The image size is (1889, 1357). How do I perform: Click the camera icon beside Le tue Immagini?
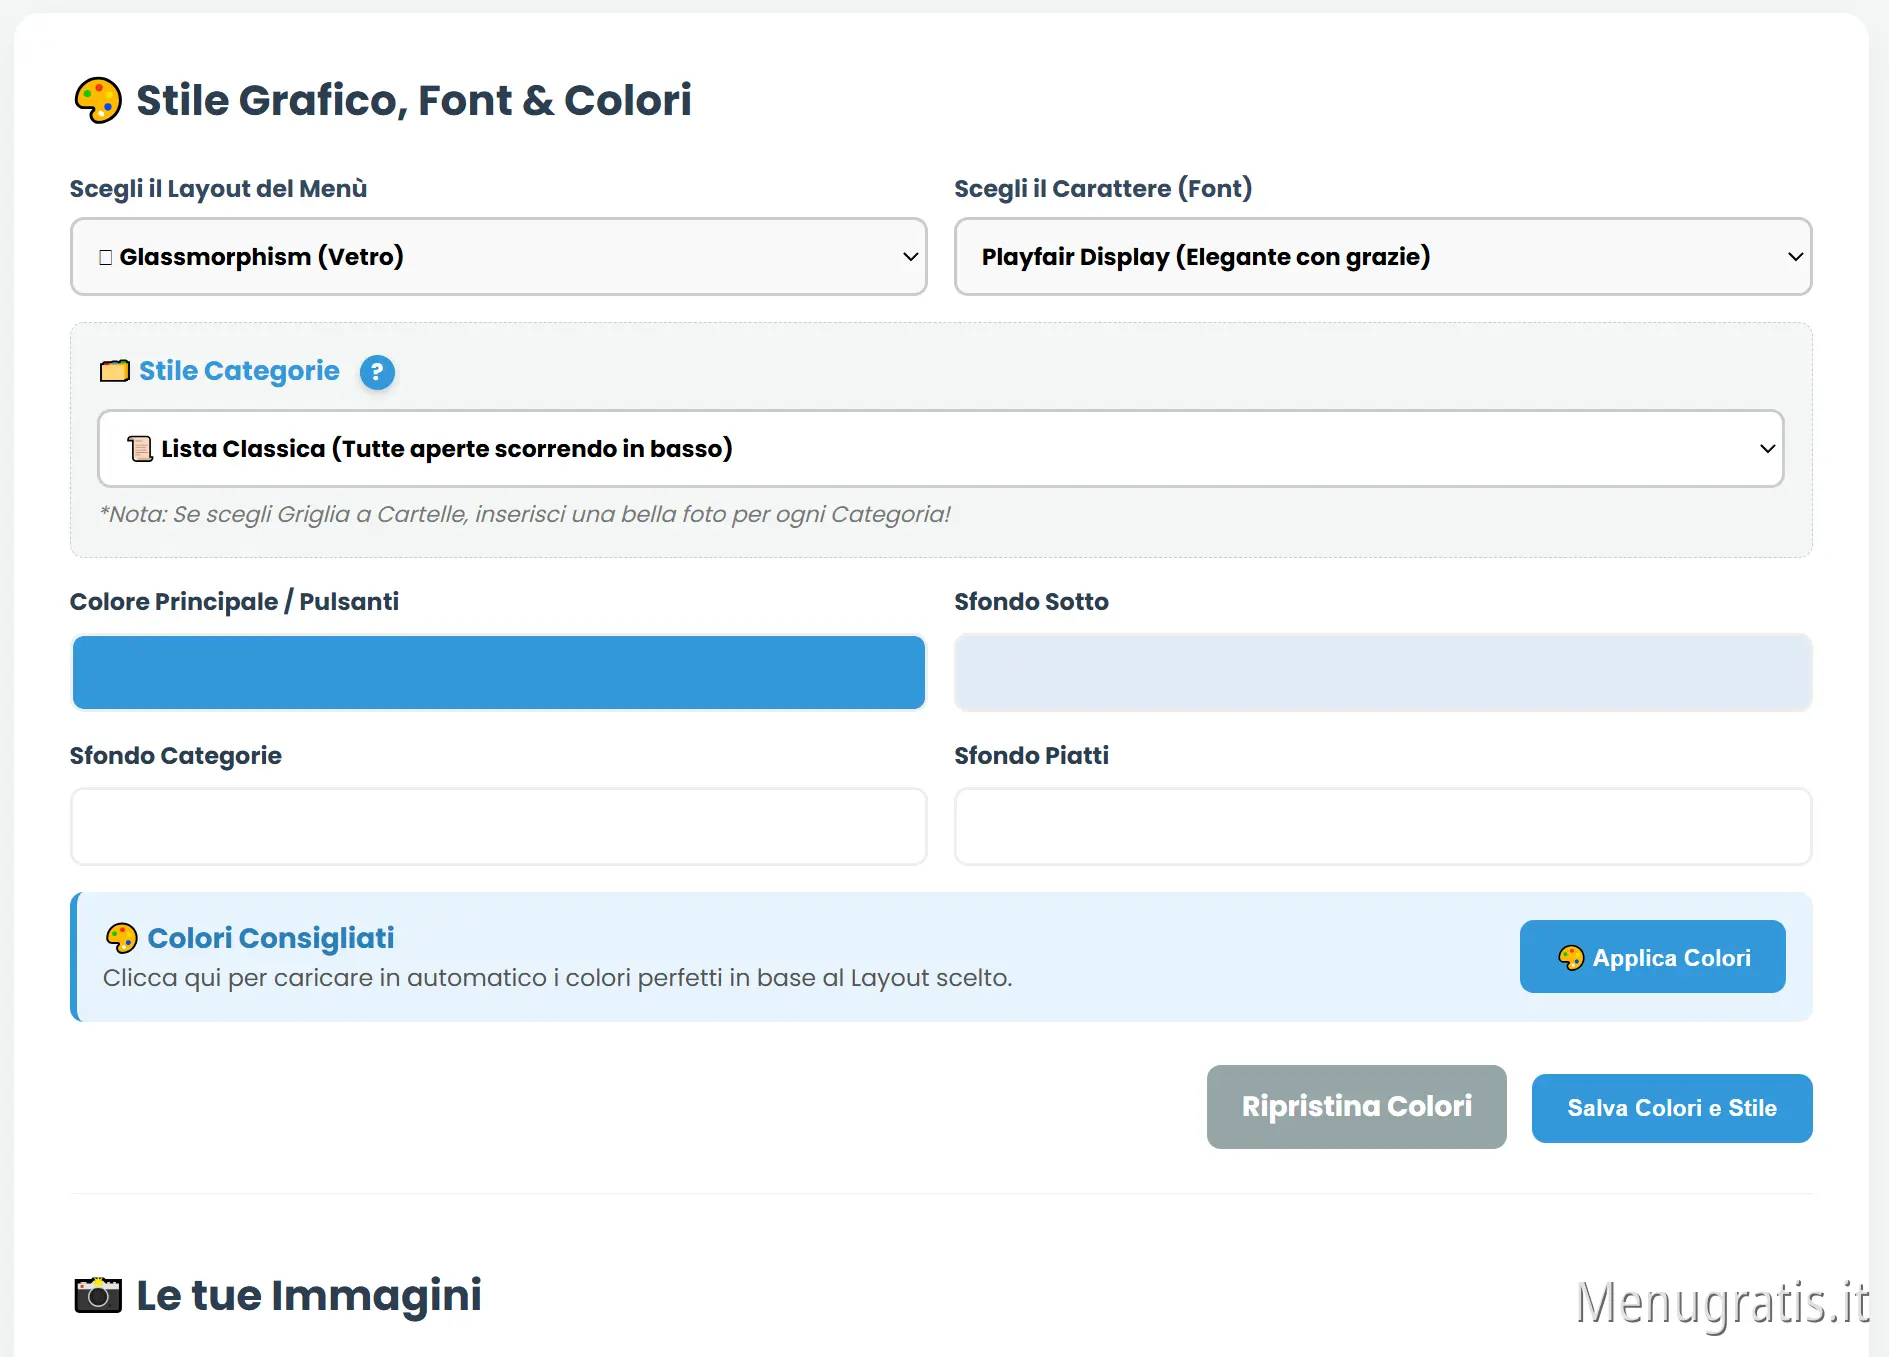(x=98, y=1295)
